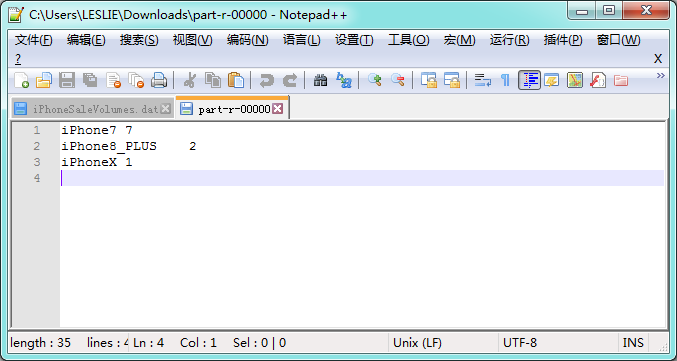Screen dimensions: 677x361
Task: Show all characters with the pilcrow icon
Action: coord(505,81)
